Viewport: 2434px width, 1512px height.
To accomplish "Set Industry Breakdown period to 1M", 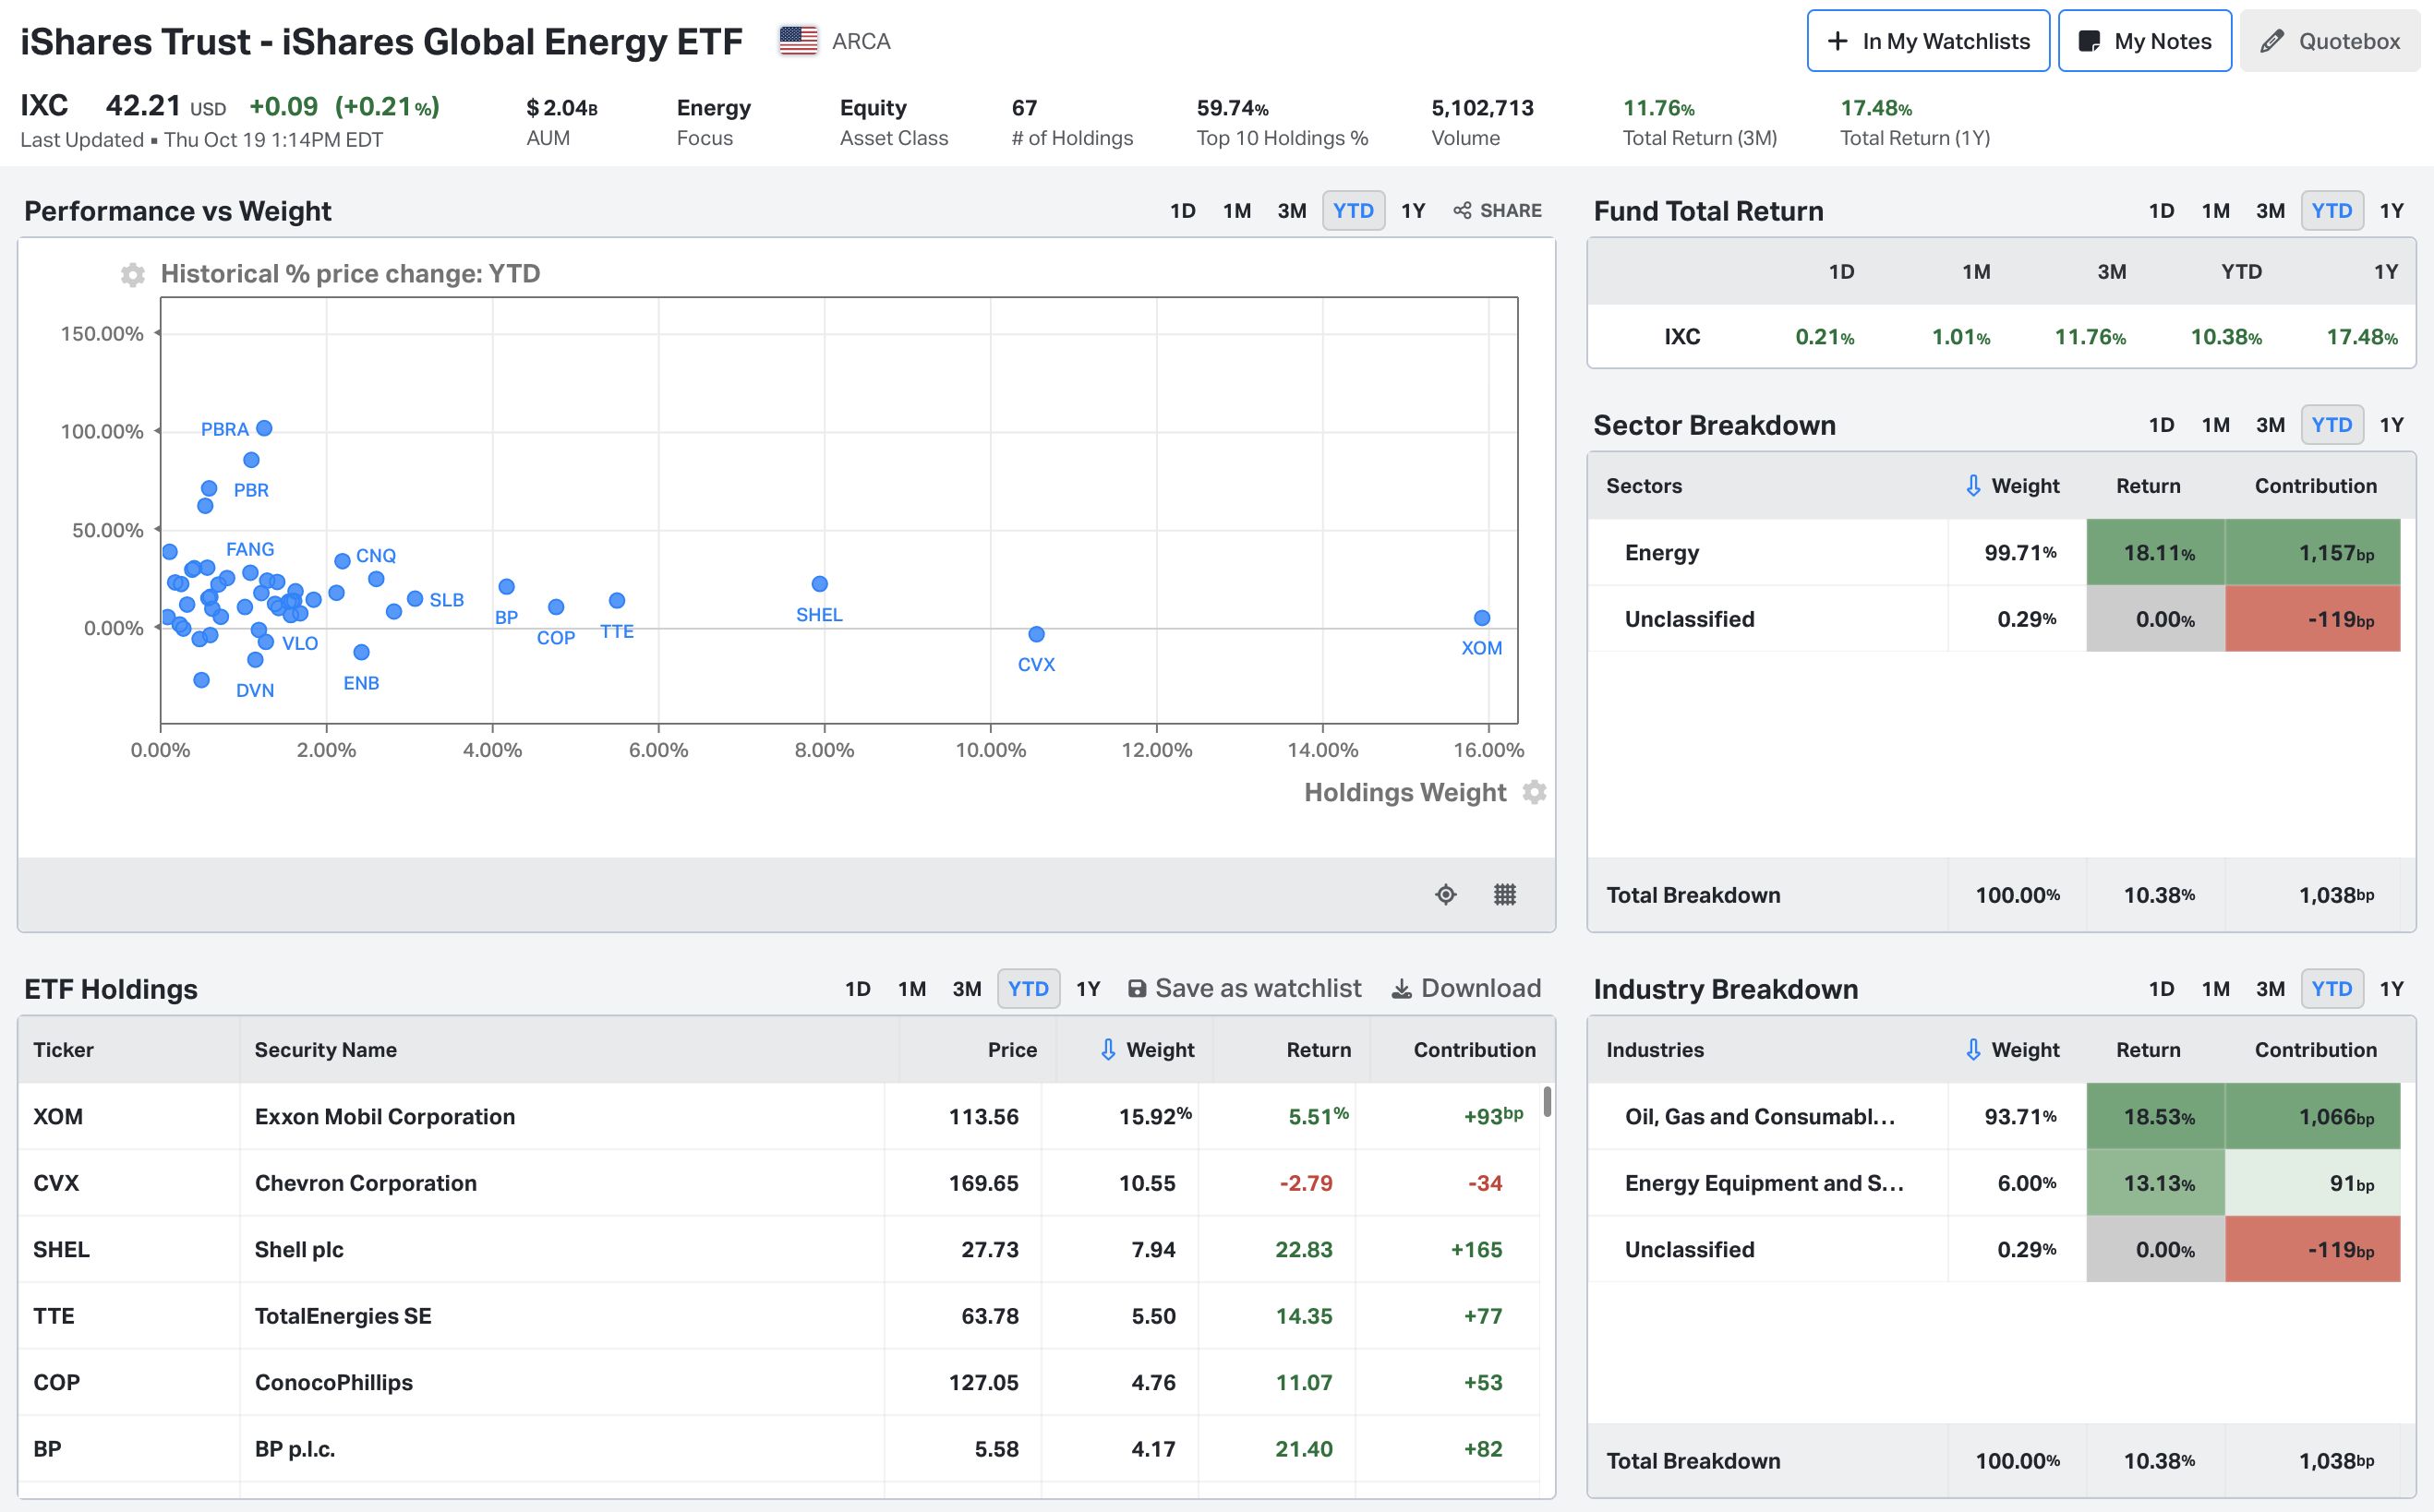I will (x=2215, y=988).
